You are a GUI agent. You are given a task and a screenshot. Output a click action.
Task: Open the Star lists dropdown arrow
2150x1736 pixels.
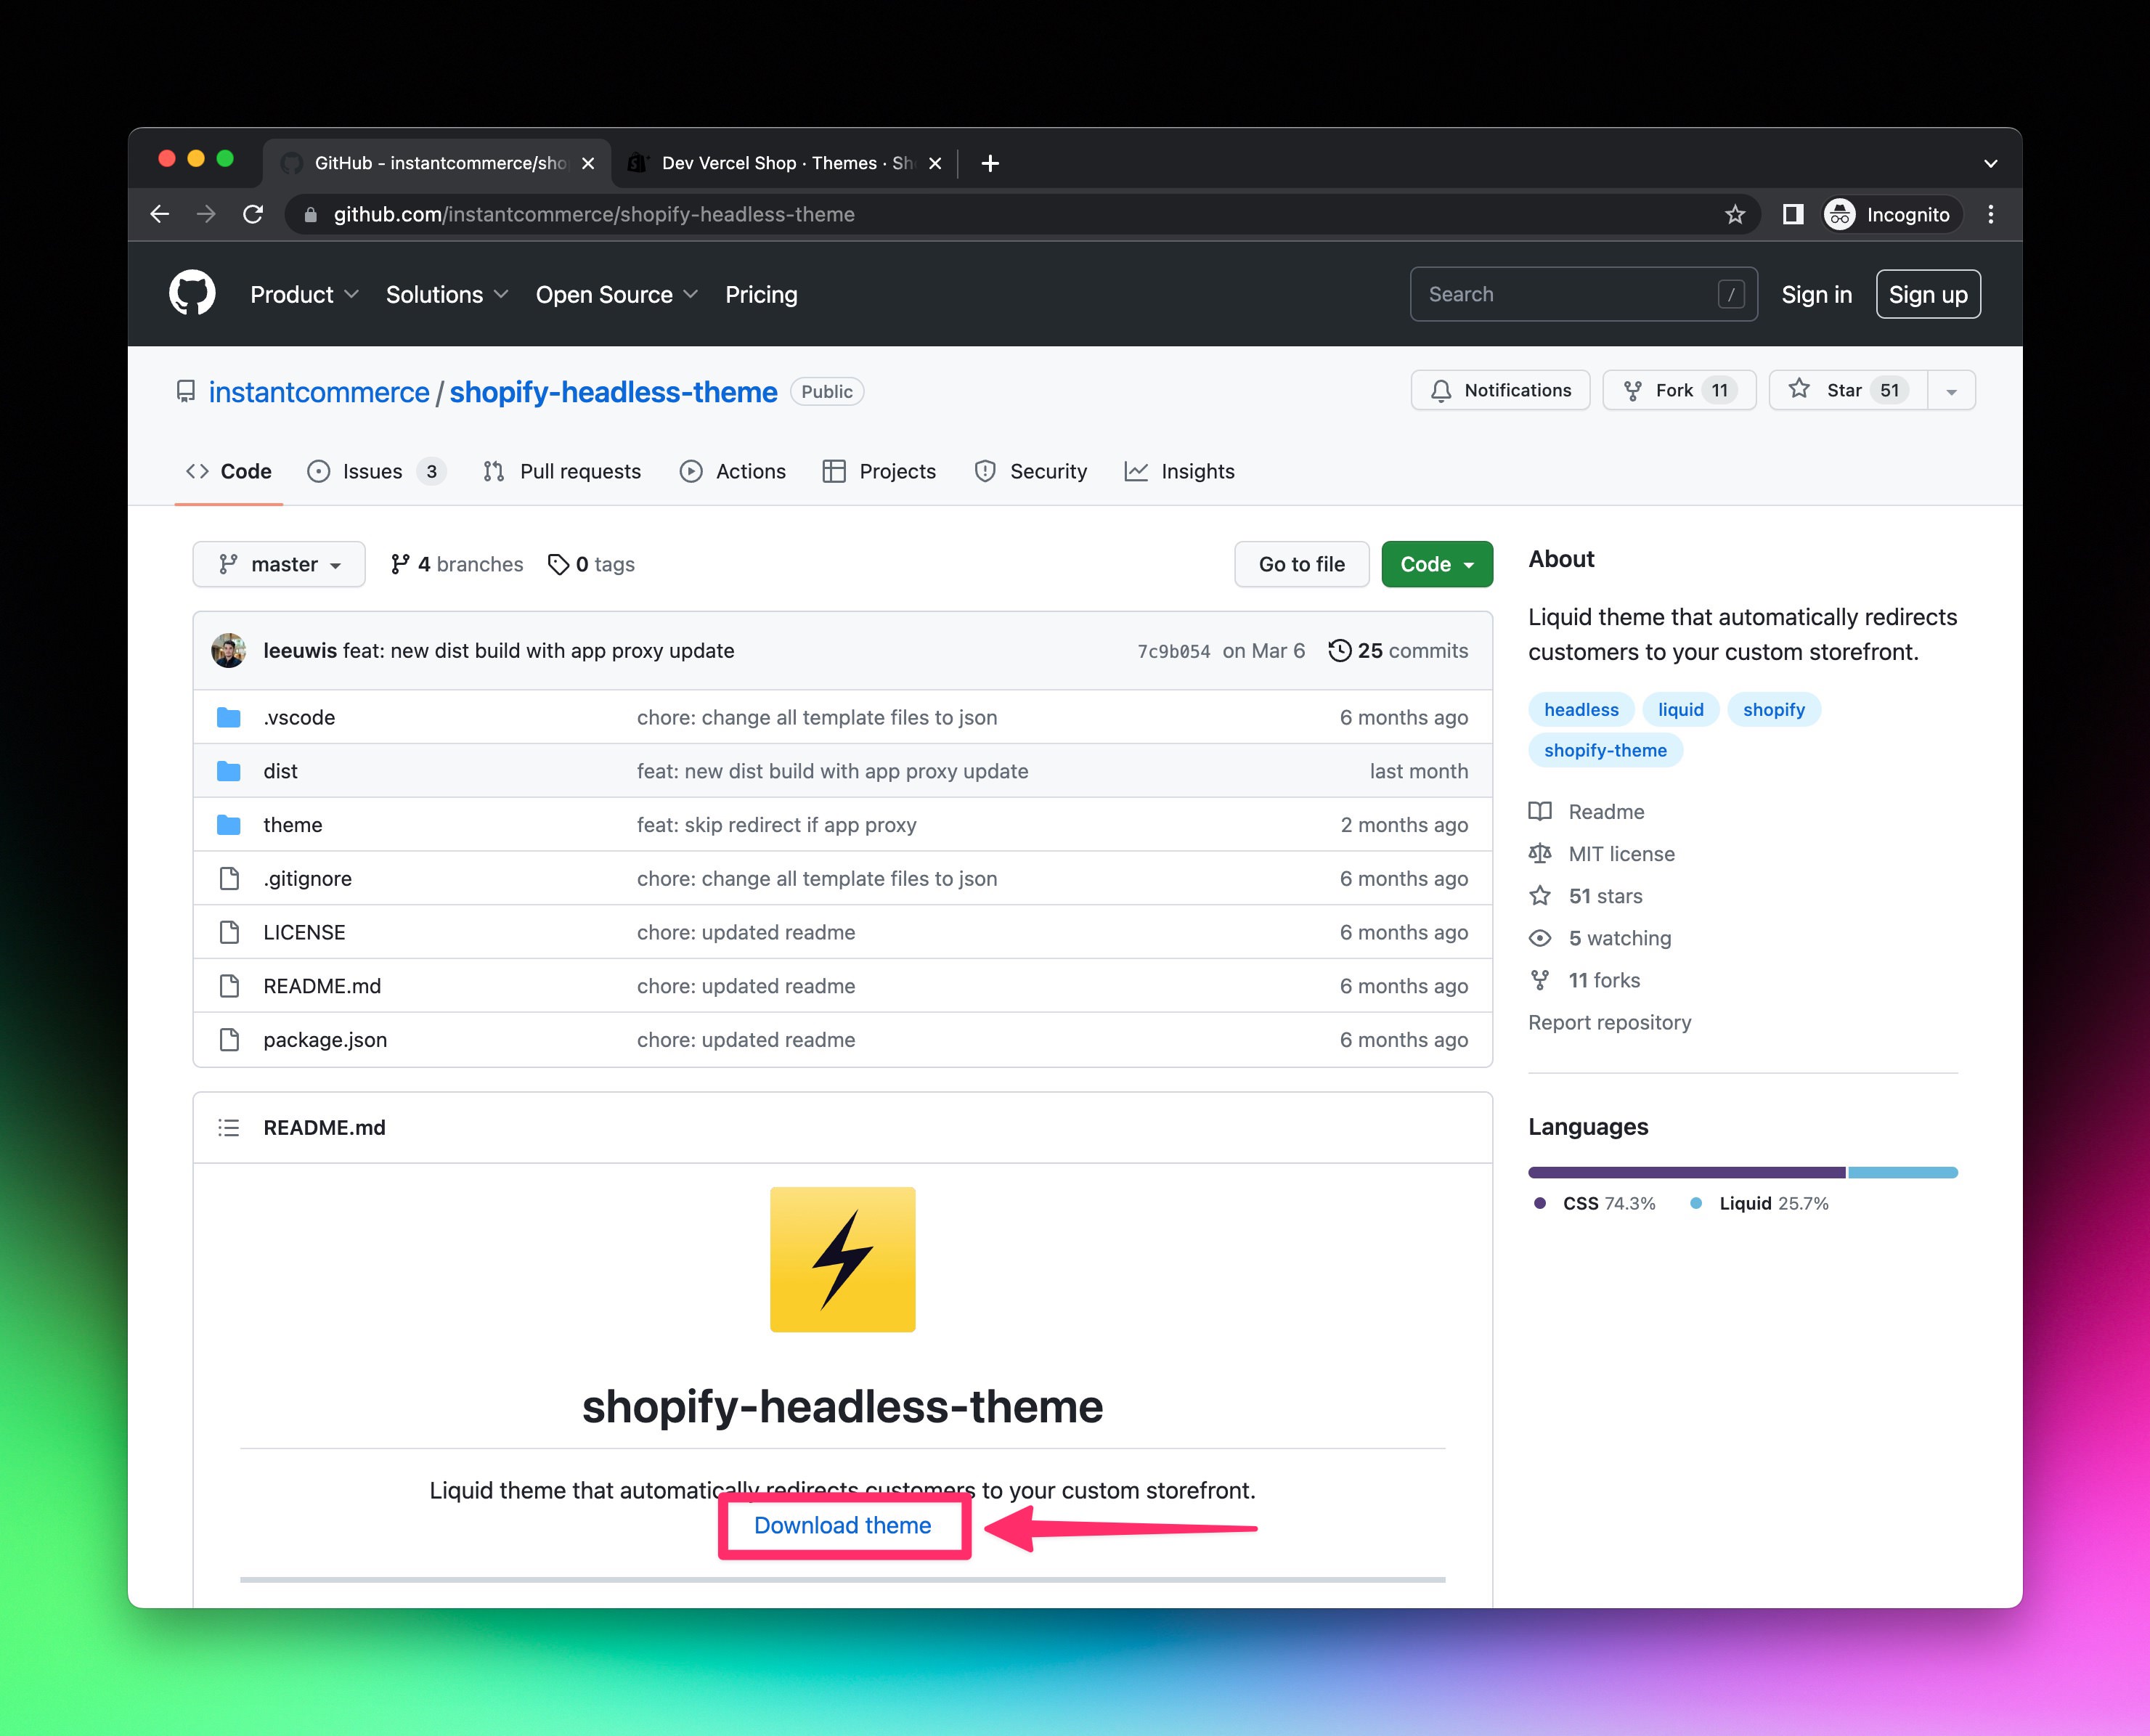[1951, 391]
